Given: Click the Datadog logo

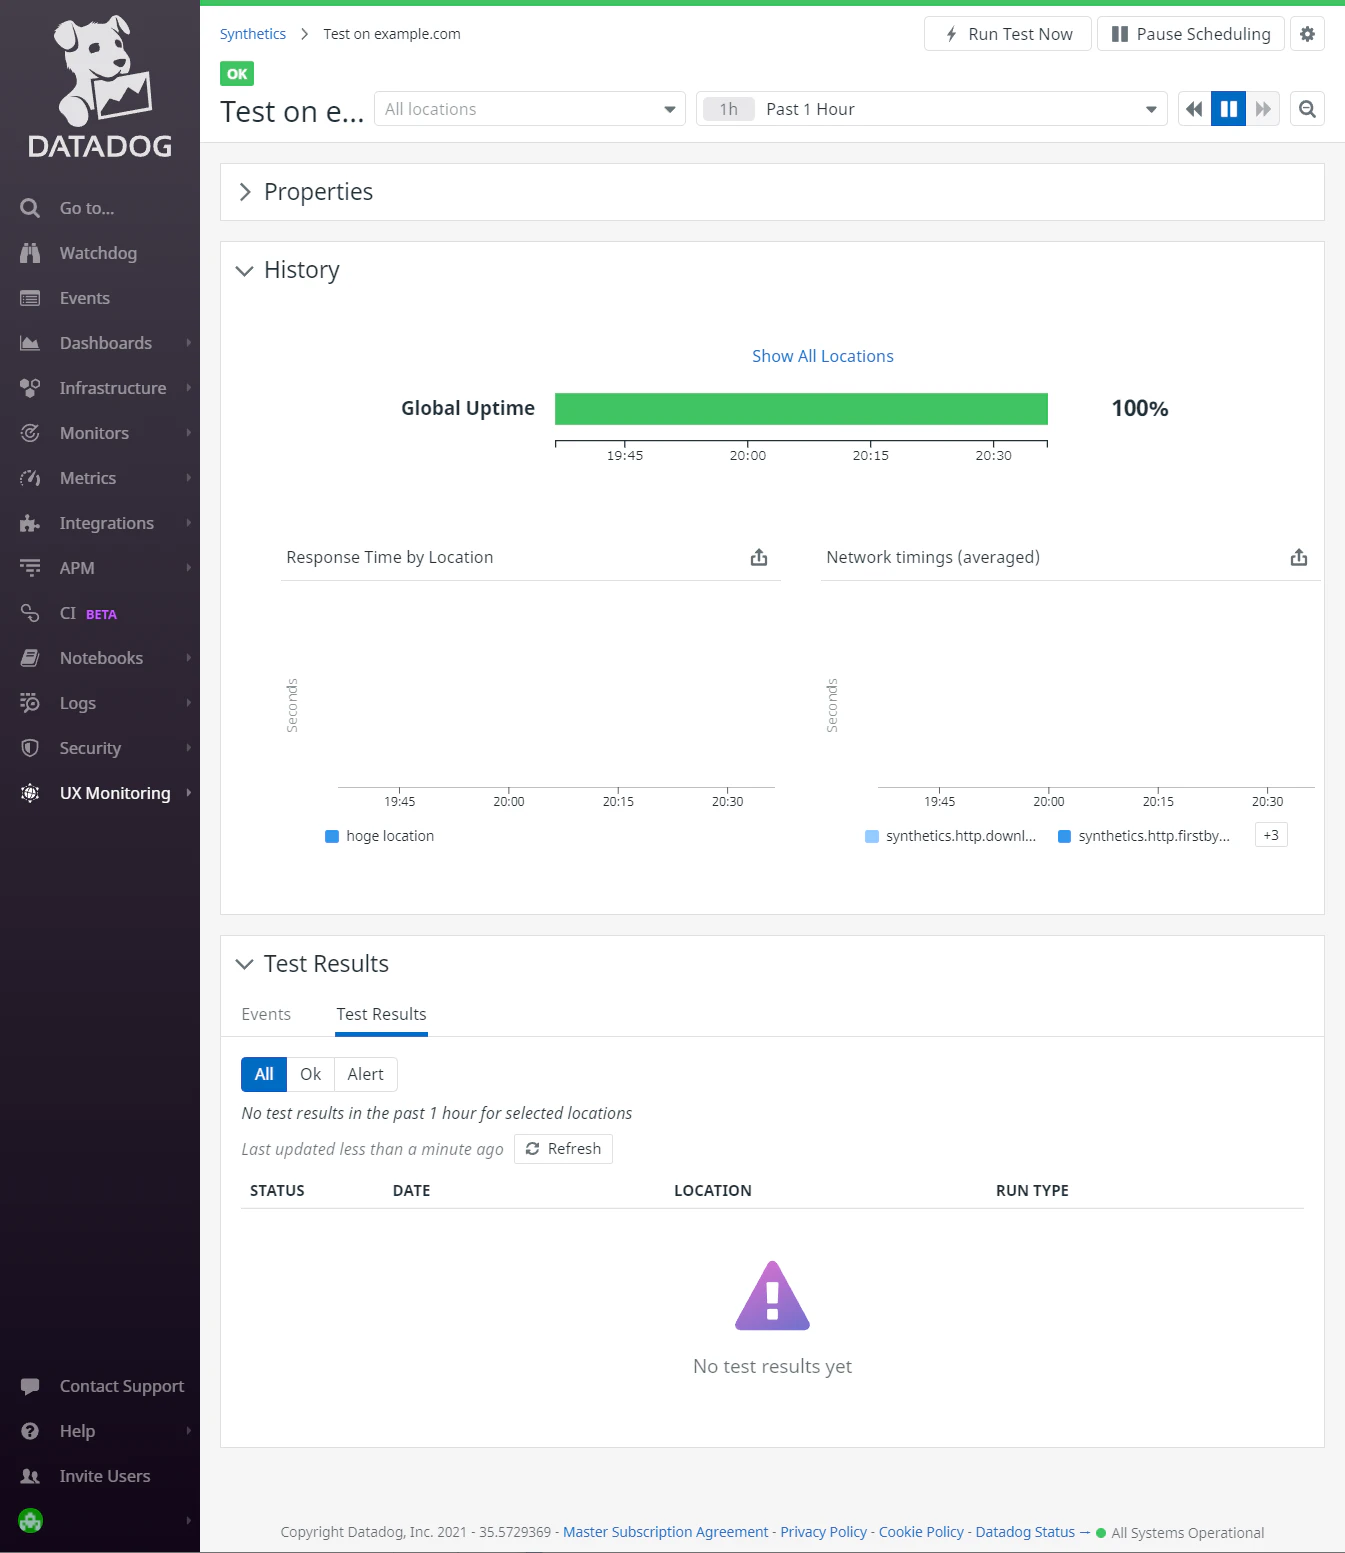Looking at the screenshot, I should pos(100,87).
